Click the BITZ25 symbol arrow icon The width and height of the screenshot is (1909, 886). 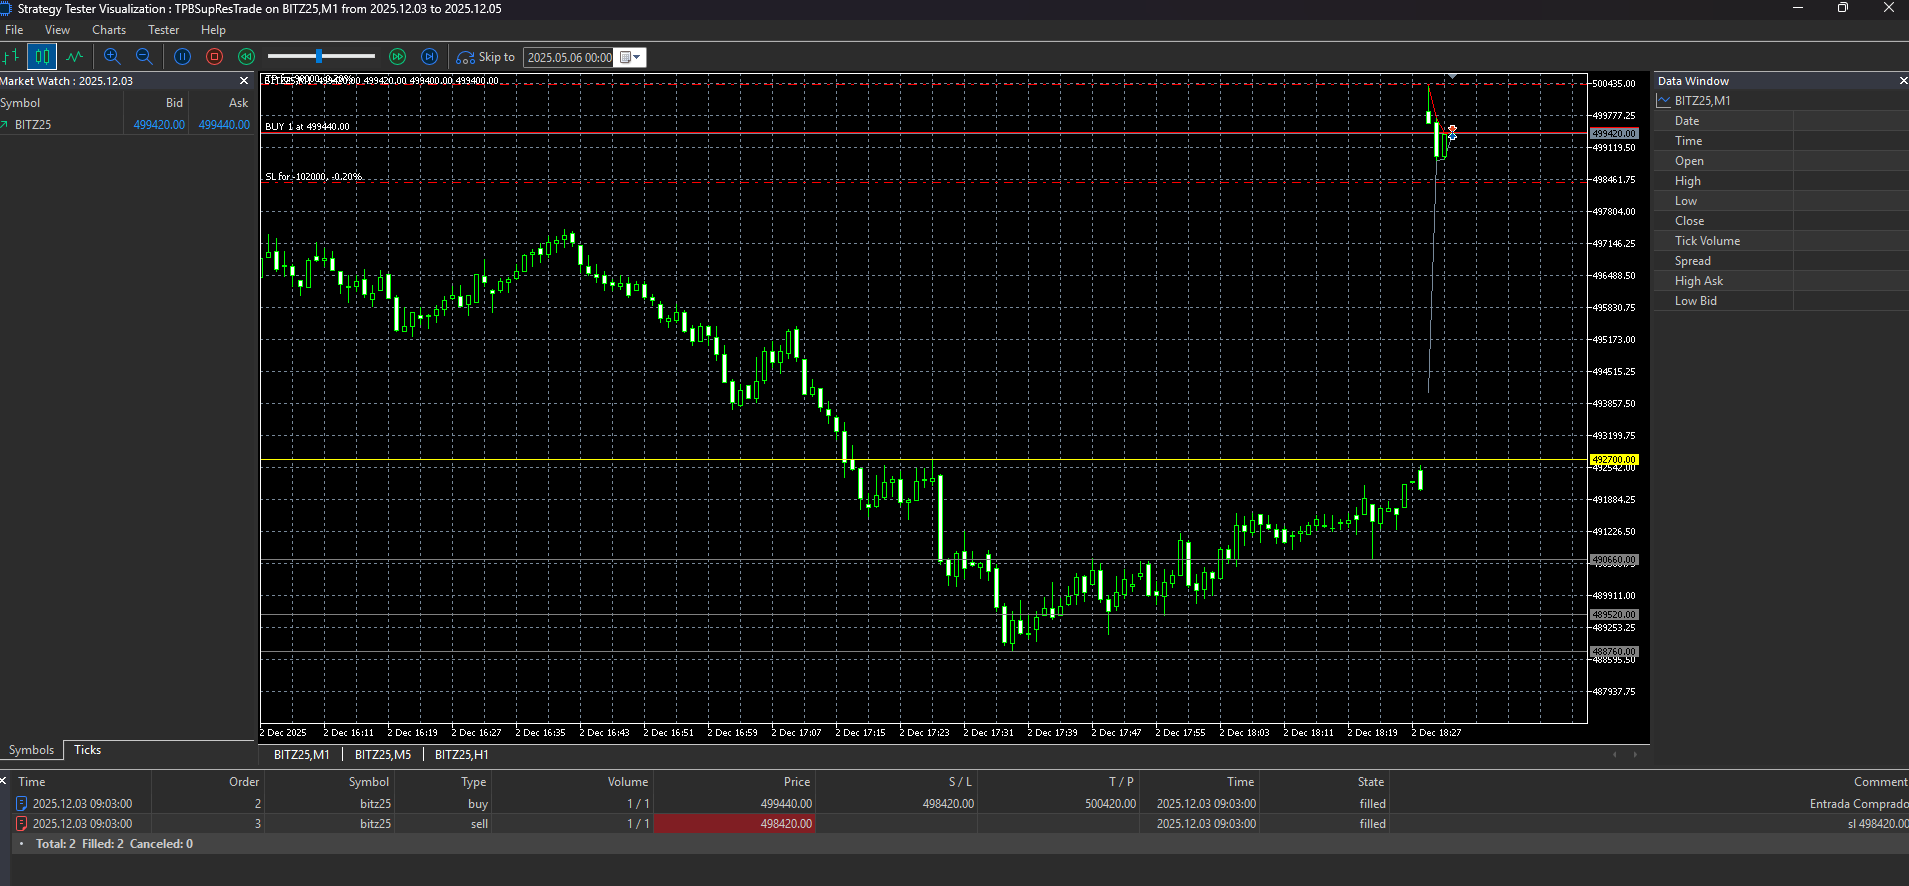coord(5,125)
